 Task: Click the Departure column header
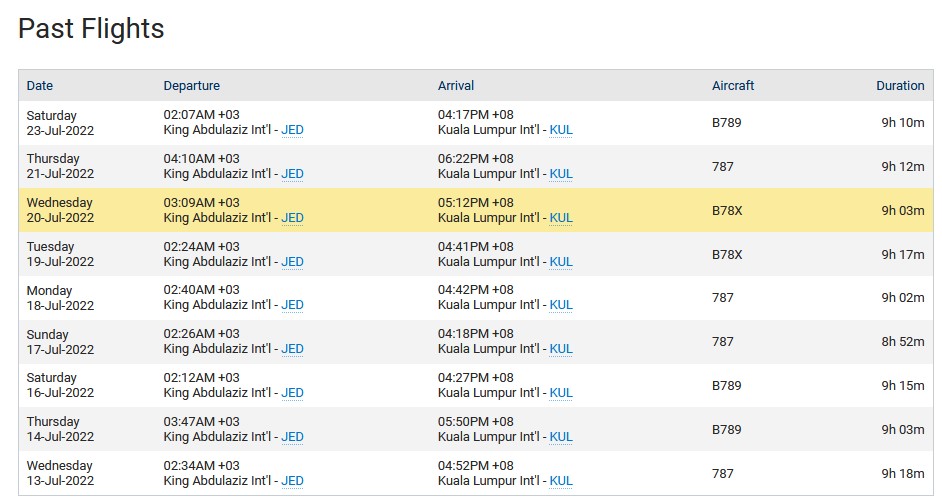tap(192, 85)
